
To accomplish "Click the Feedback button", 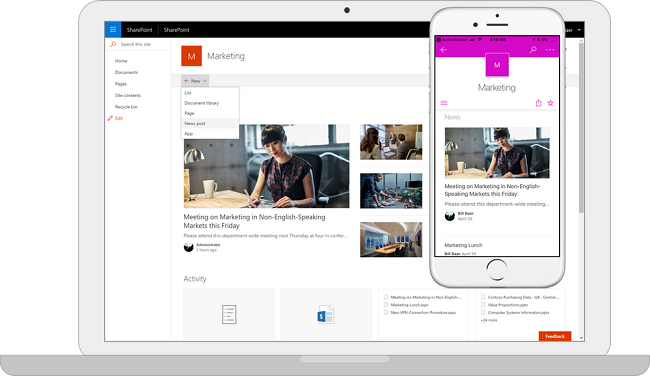I will 555,336.
